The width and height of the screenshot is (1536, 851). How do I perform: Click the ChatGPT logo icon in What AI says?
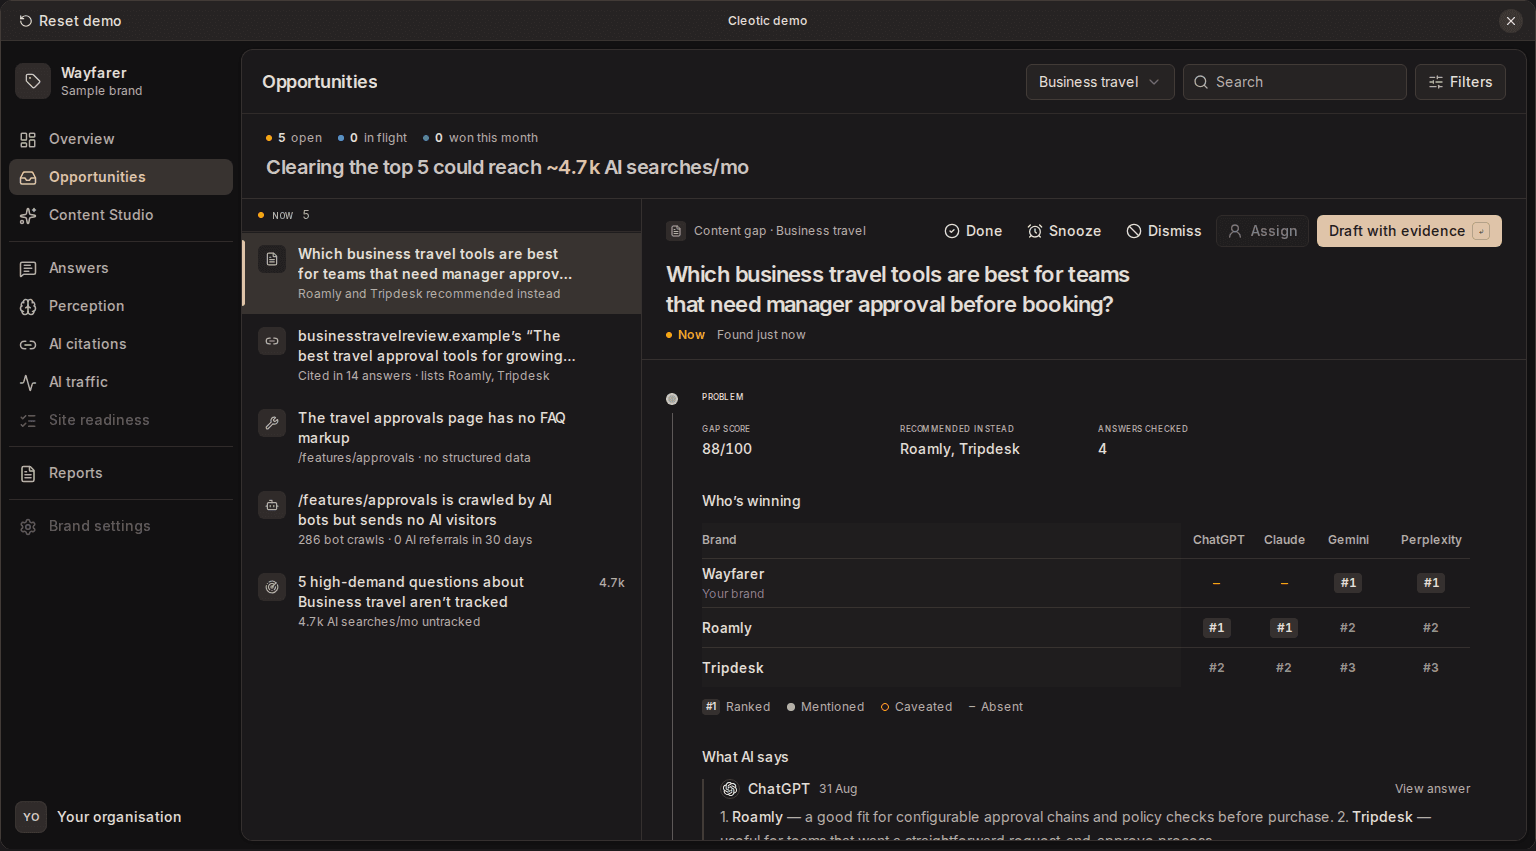pos(730,789)
